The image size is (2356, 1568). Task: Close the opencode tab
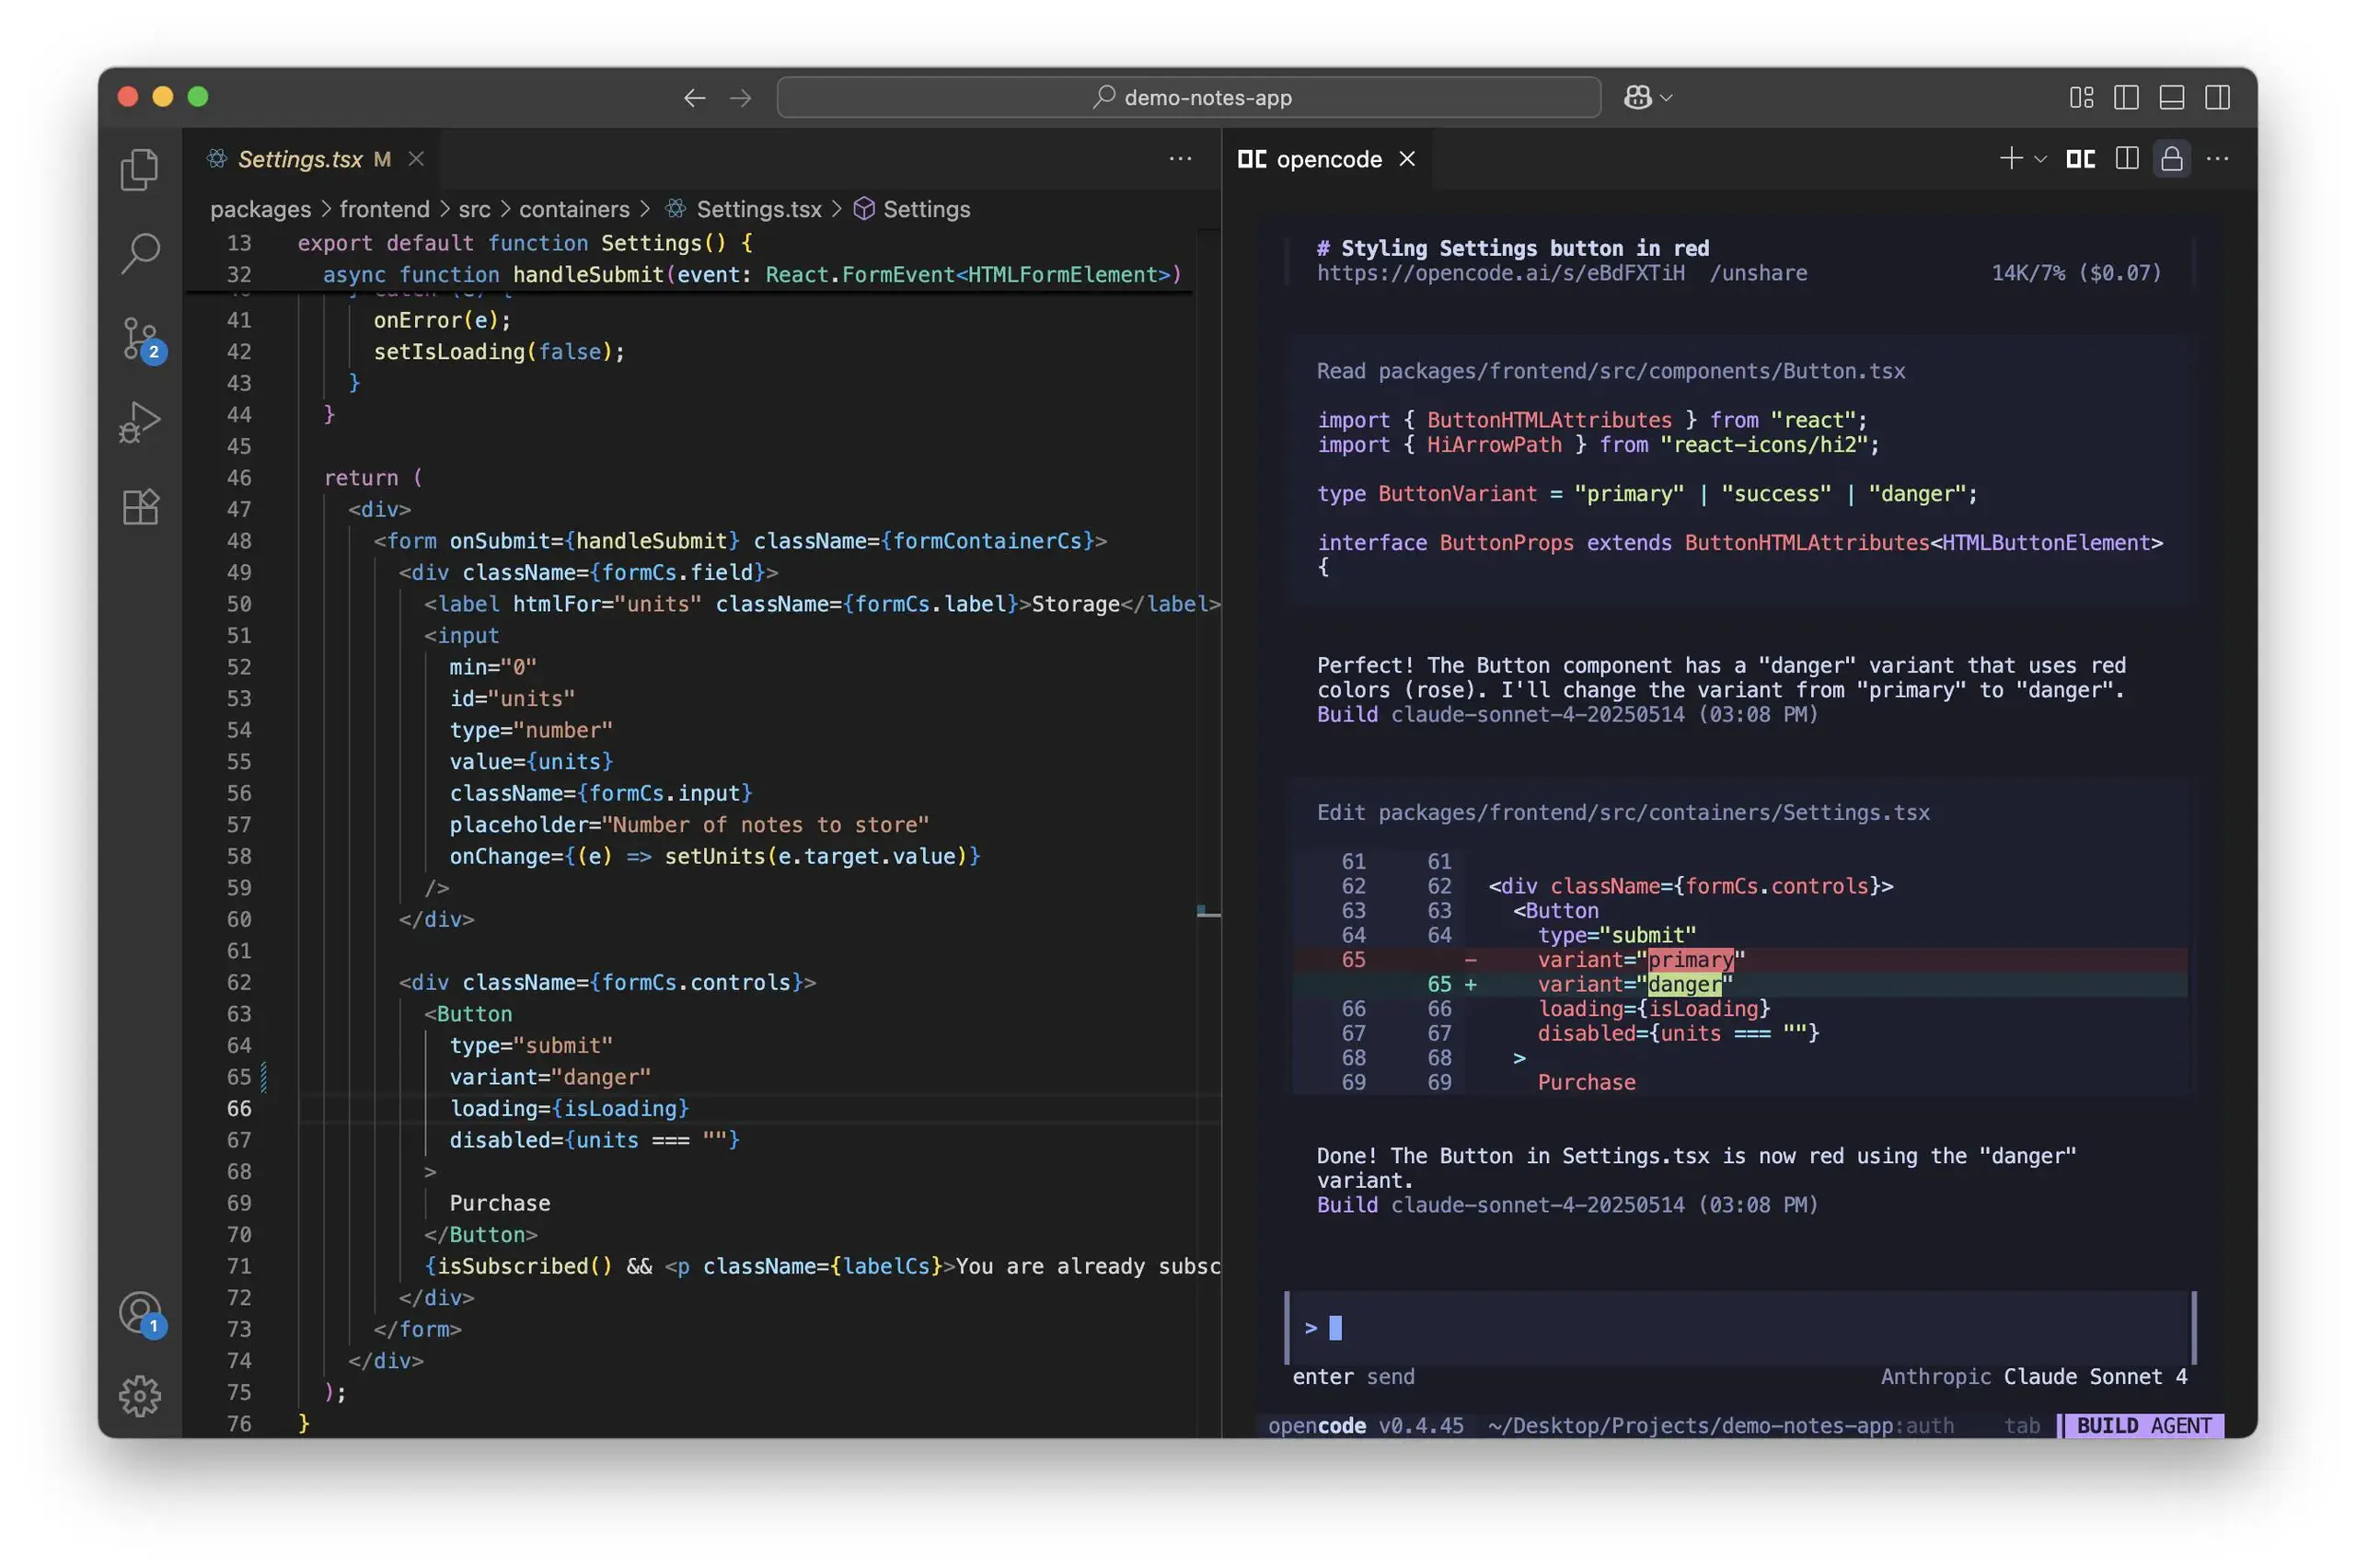1407,159
